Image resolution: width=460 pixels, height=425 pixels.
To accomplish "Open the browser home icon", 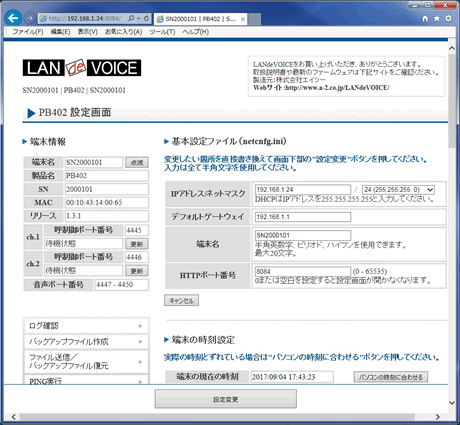I will 425,18.
